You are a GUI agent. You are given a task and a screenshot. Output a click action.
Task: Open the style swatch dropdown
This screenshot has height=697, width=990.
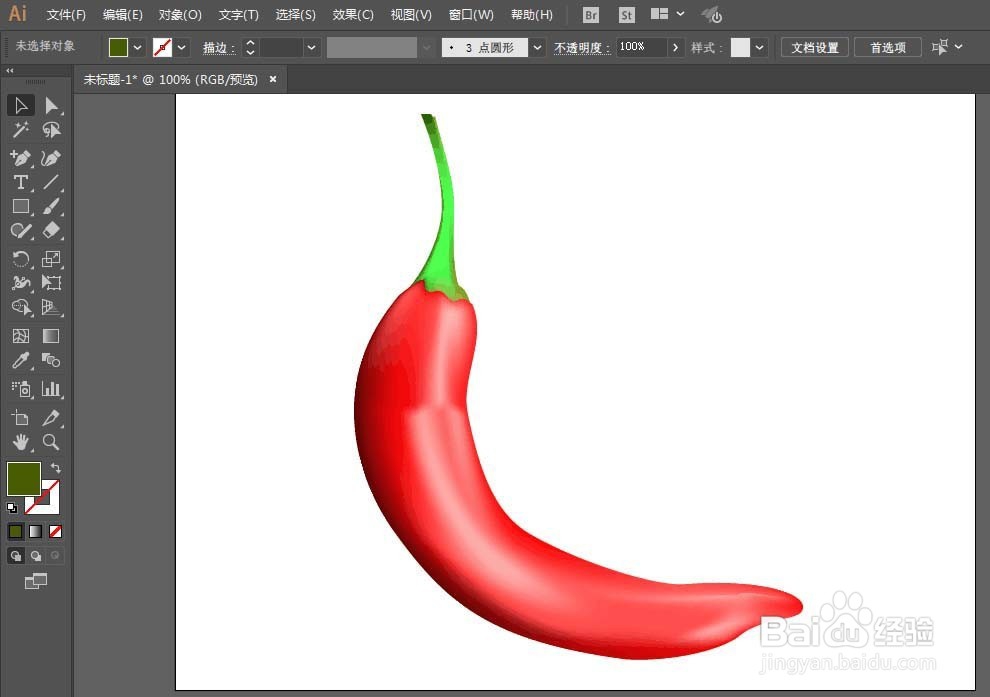tap(759, 47)
